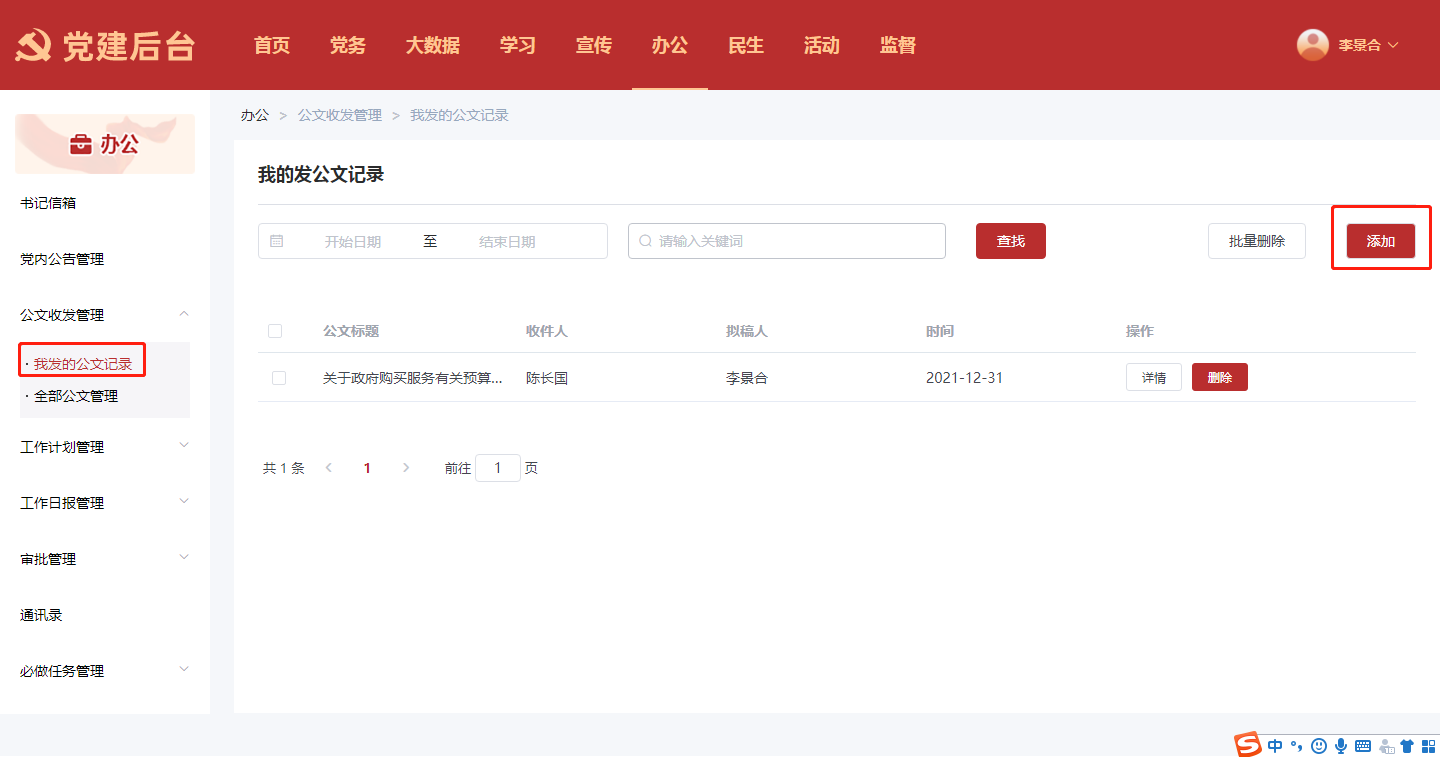The height and width of the screenshot is (757, 1440).
Task: Select 全部公文管理 in the sidebar
Action: (76, 396)
